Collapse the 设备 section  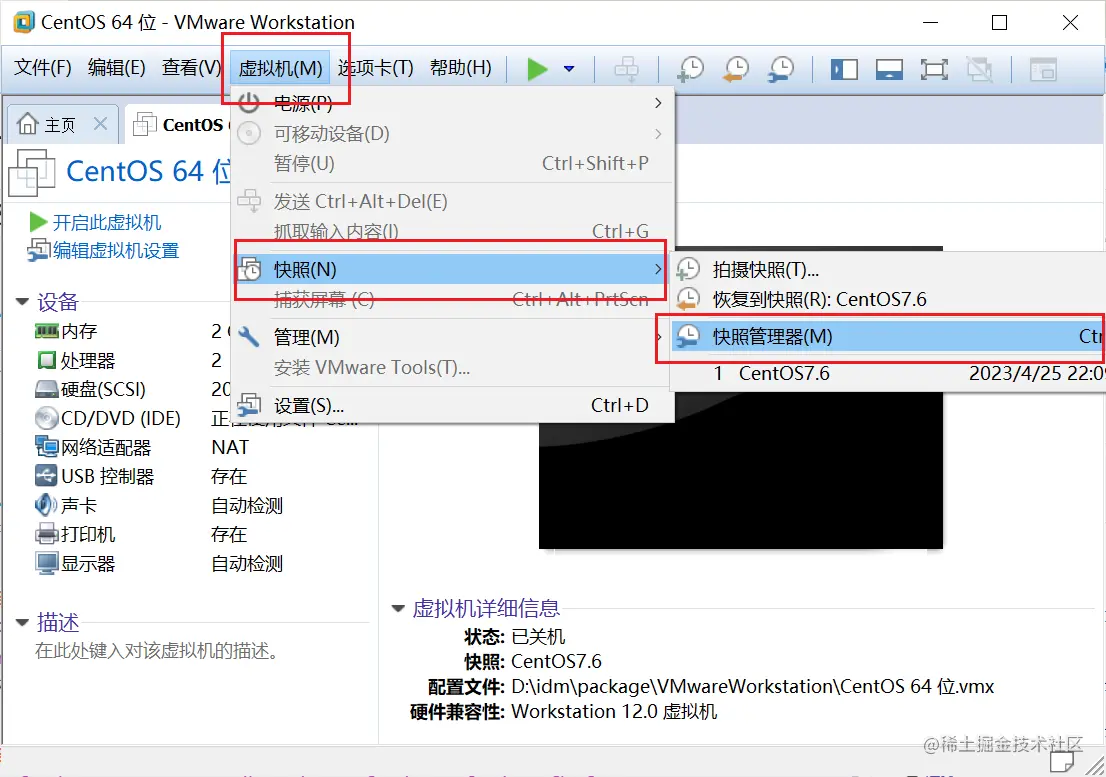[22, 302]
